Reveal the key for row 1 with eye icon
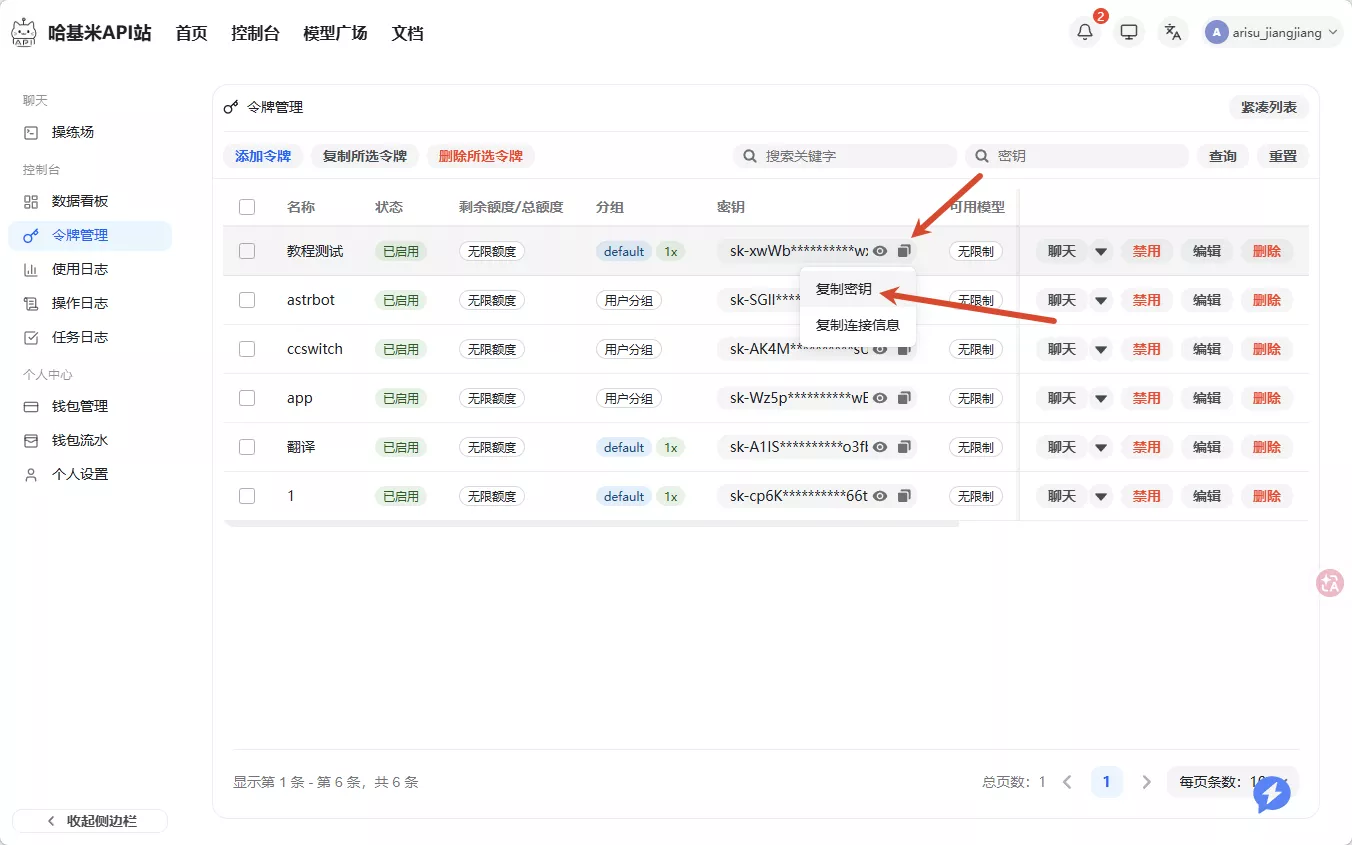1352x845 pixels. 880,496
